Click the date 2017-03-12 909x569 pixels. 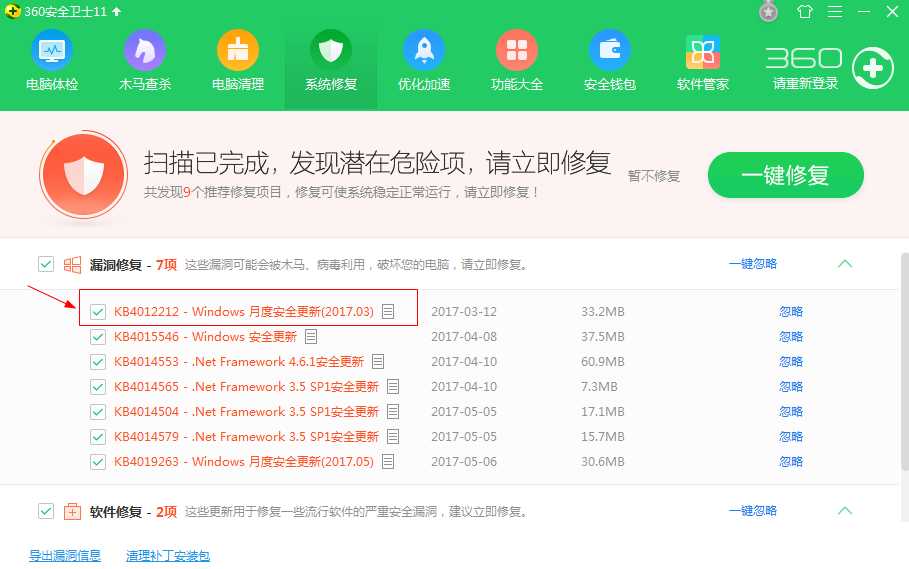[464, 312]
